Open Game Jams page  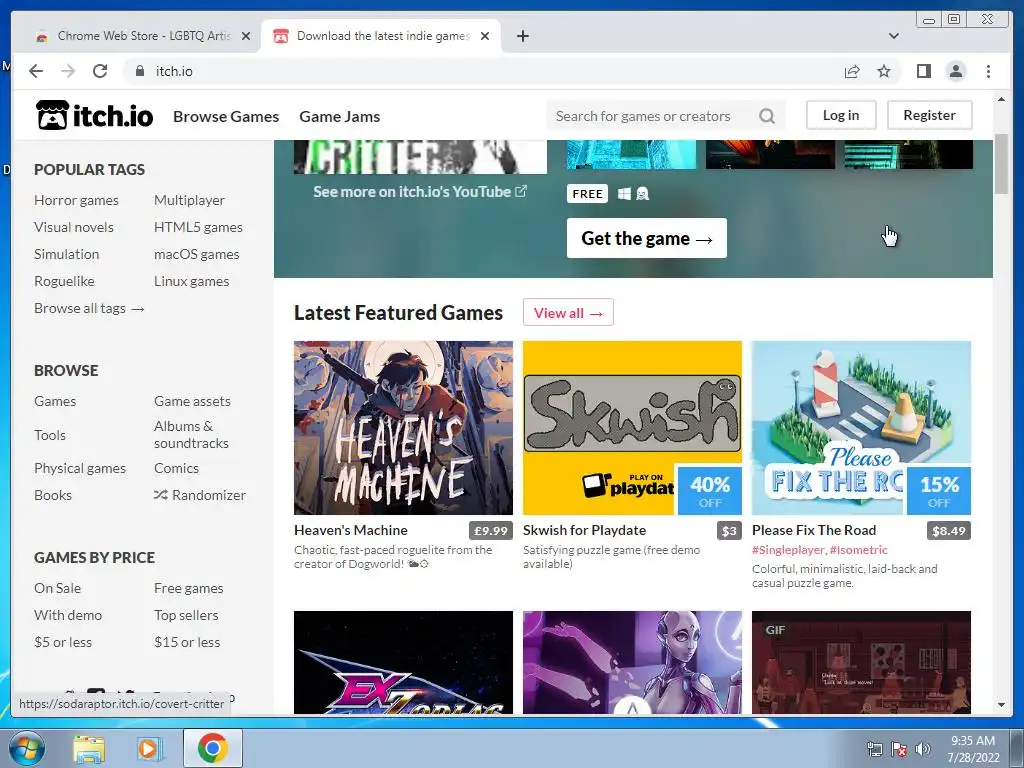tap(340, 116)
